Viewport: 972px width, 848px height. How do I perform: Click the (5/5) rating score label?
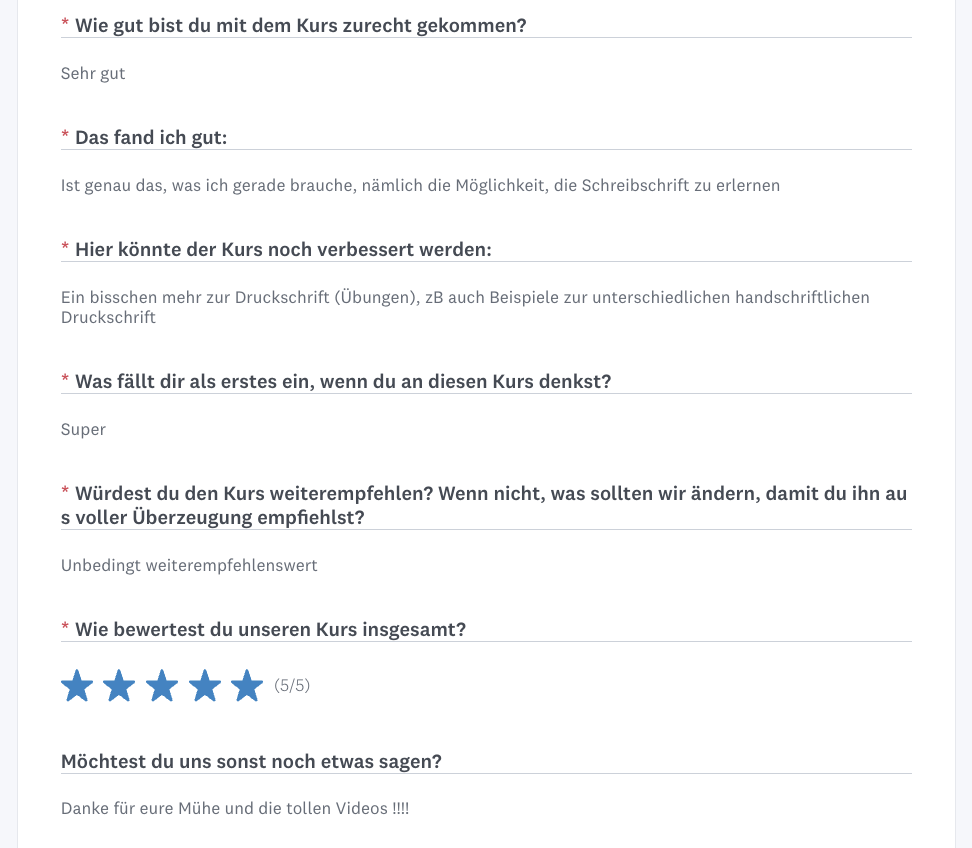[292, 686]
